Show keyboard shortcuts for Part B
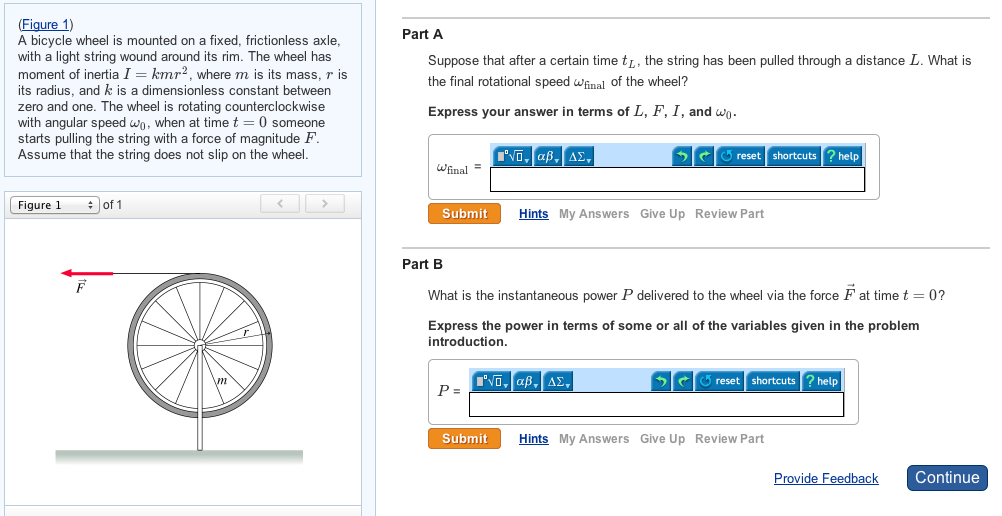 pyautogui.click(x=773, y=381)
